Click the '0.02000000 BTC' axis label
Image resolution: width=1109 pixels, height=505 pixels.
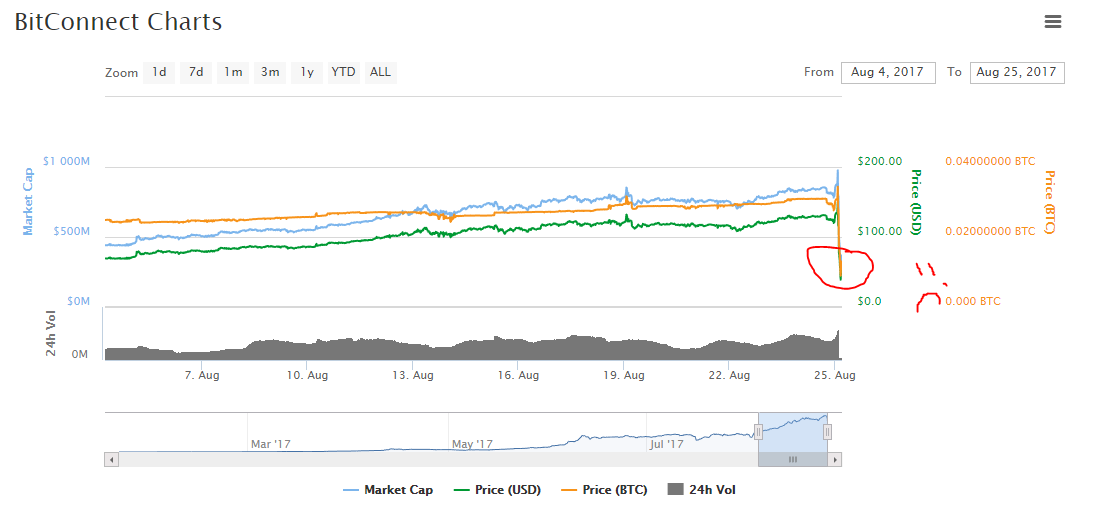tap(990, 231)
